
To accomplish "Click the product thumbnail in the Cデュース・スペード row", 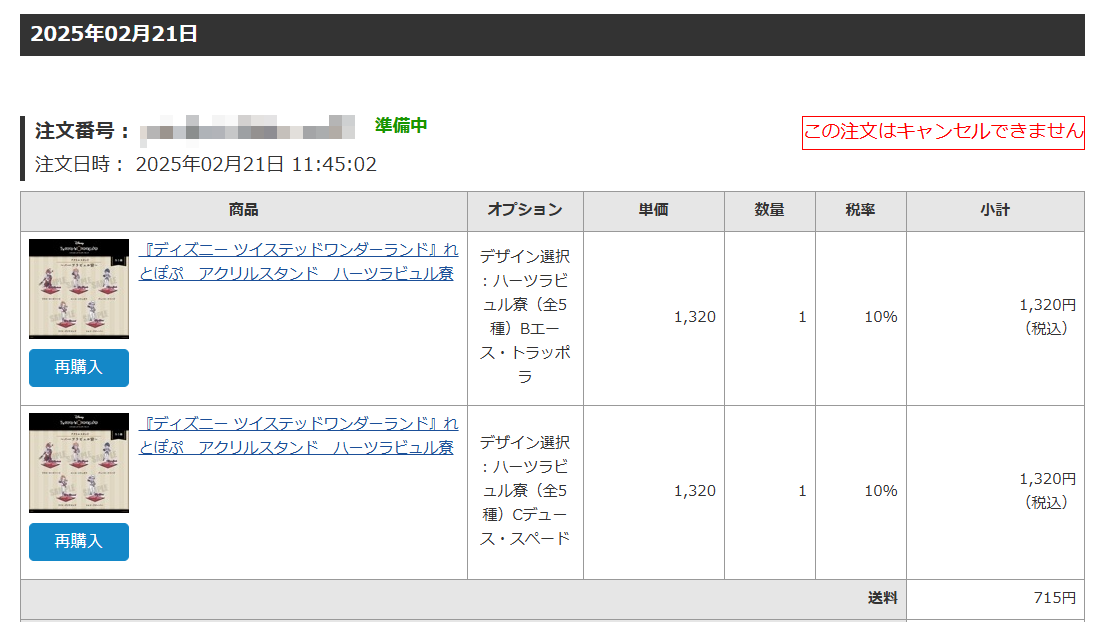I will [78, 462].
